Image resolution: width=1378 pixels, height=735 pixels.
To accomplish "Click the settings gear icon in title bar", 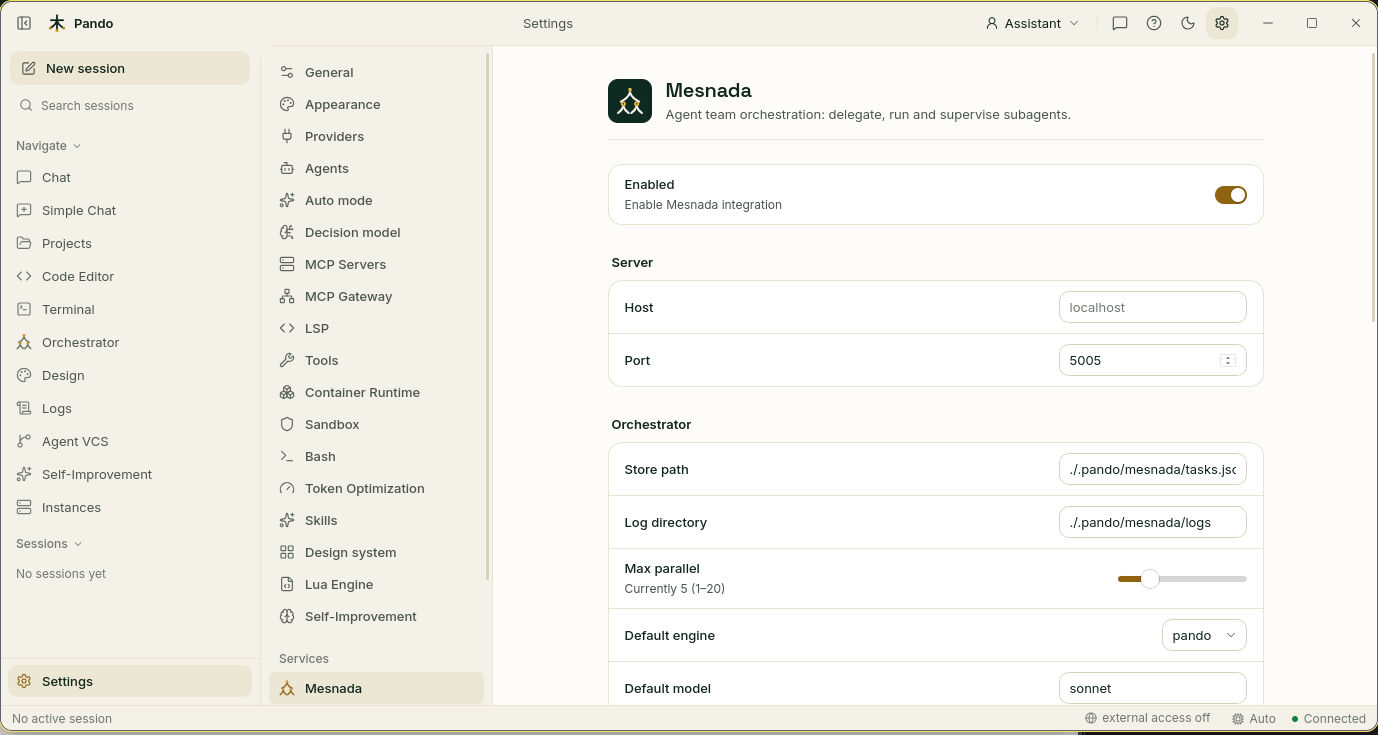I will click(x=1222, y=23).
